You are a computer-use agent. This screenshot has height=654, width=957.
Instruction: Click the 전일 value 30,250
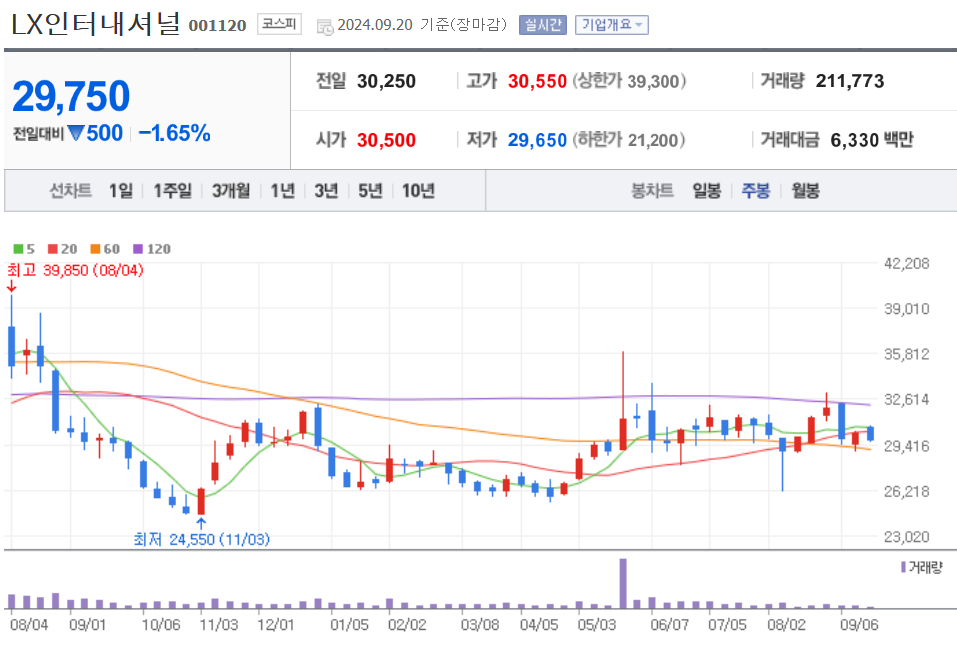click(x=386, y=81)
